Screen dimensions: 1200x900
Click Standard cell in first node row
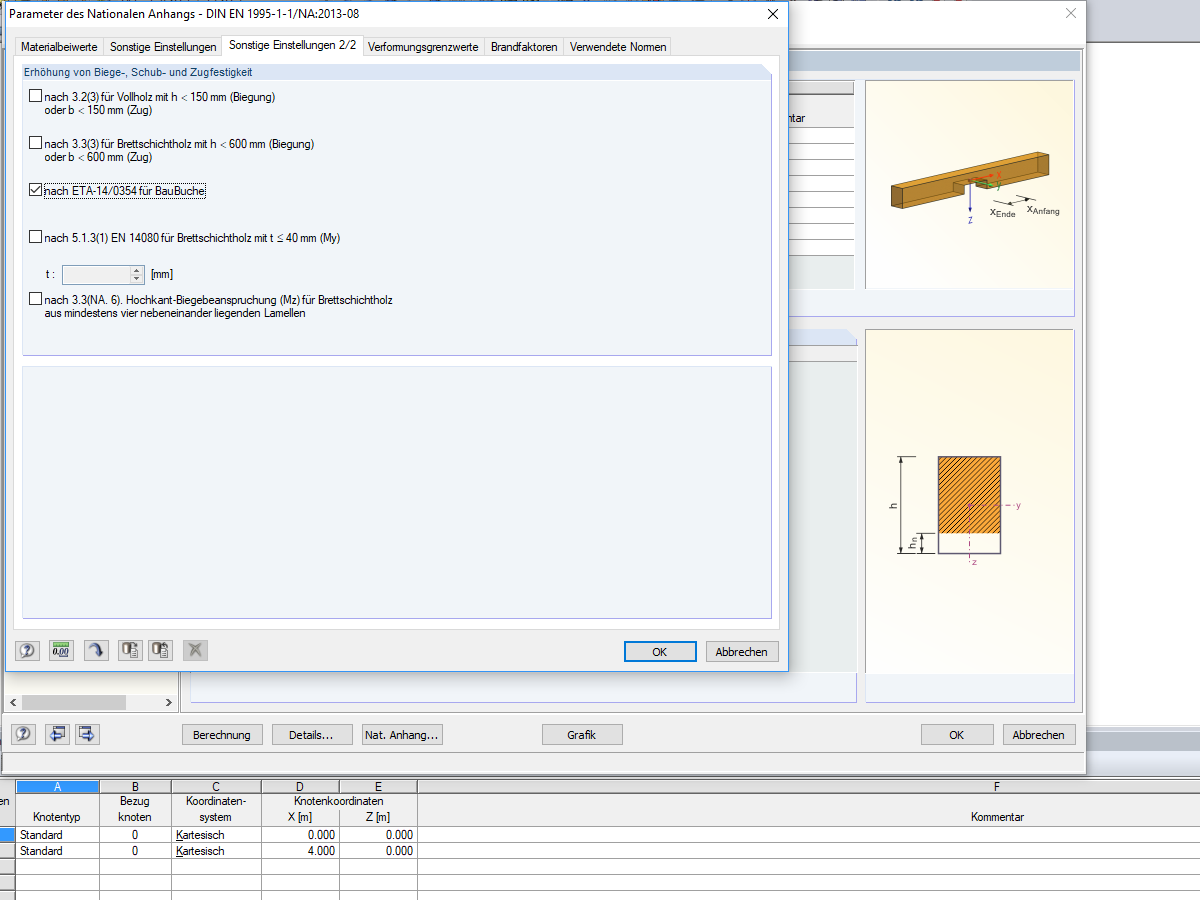pyautogui.click(x=58, y=835)
